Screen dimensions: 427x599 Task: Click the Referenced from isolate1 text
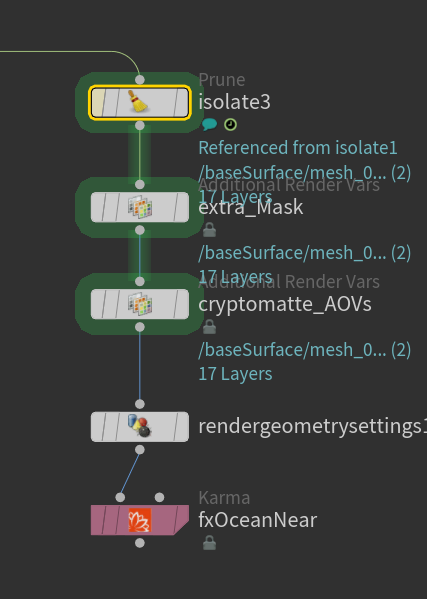pos(298,148)
